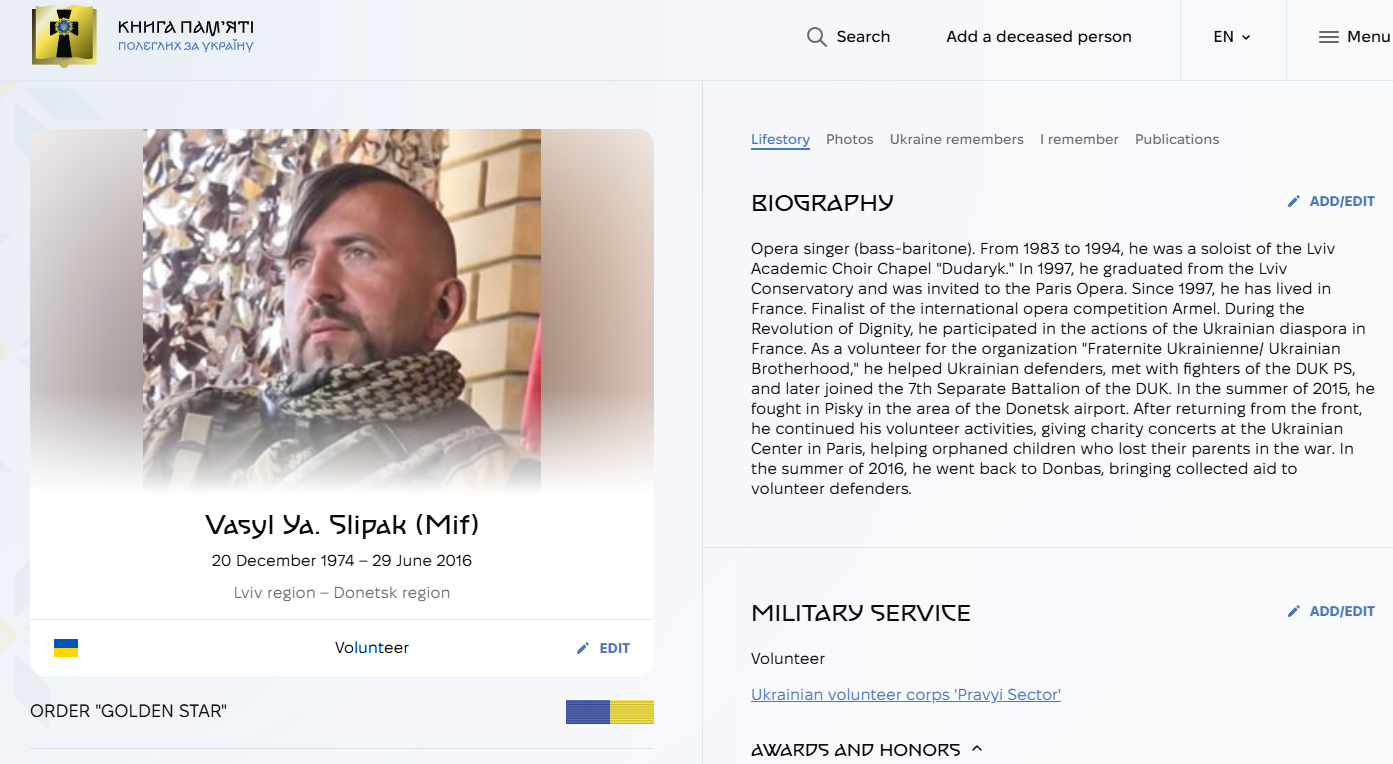Image resolution: width=1393 pixels, height=764 pixels.
Task: Open Ukrainian volunteer corps 'Pravyi Sector' link
Action: (905, 694)
